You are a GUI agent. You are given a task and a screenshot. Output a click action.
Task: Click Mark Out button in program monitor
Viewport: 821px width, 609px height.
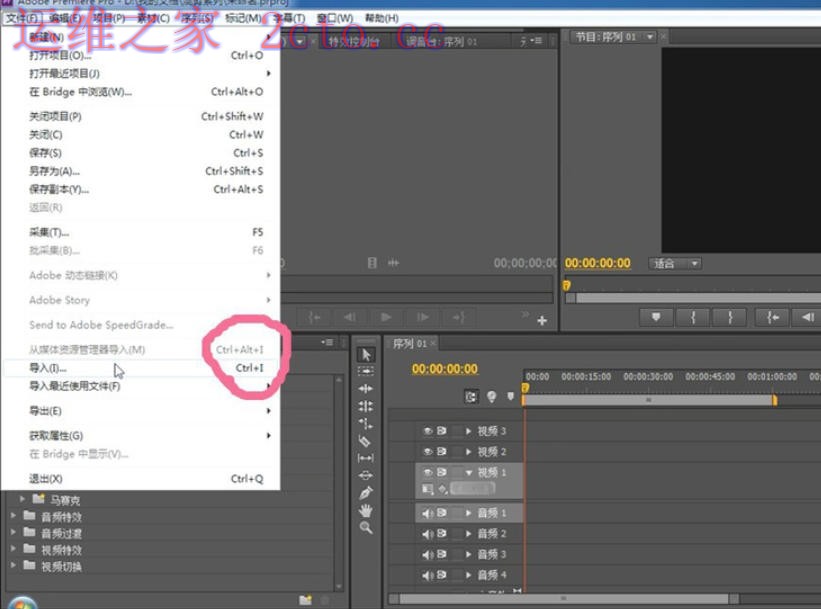point(729,317)
